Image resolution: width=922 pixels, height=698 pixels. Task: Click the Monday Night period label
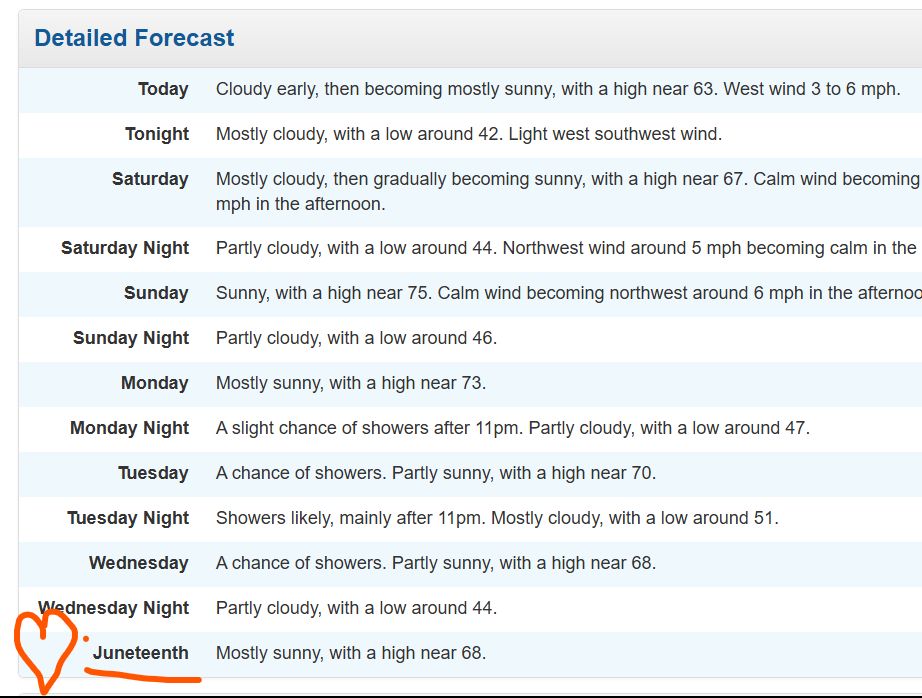129,428
